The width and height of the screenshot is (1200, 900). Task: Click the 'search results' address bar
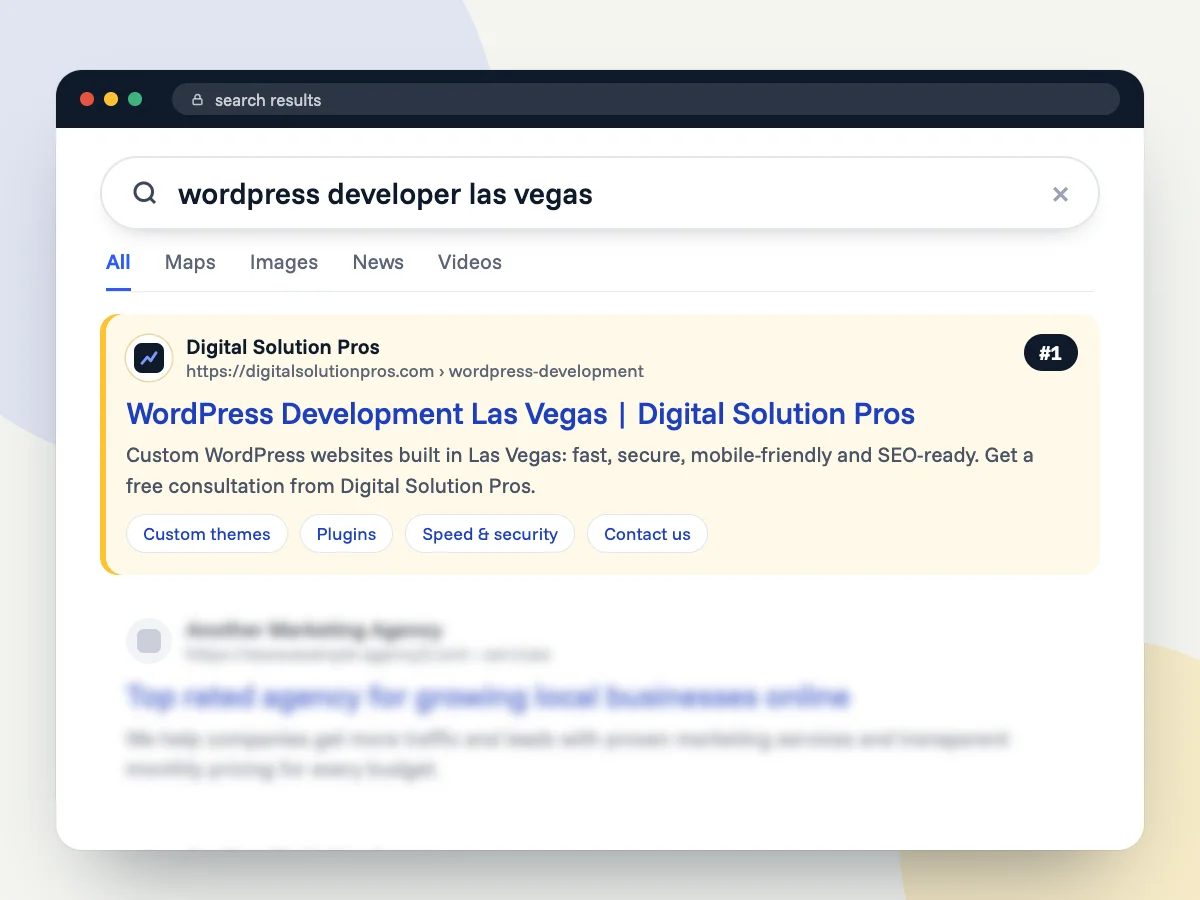click(645, 100)
